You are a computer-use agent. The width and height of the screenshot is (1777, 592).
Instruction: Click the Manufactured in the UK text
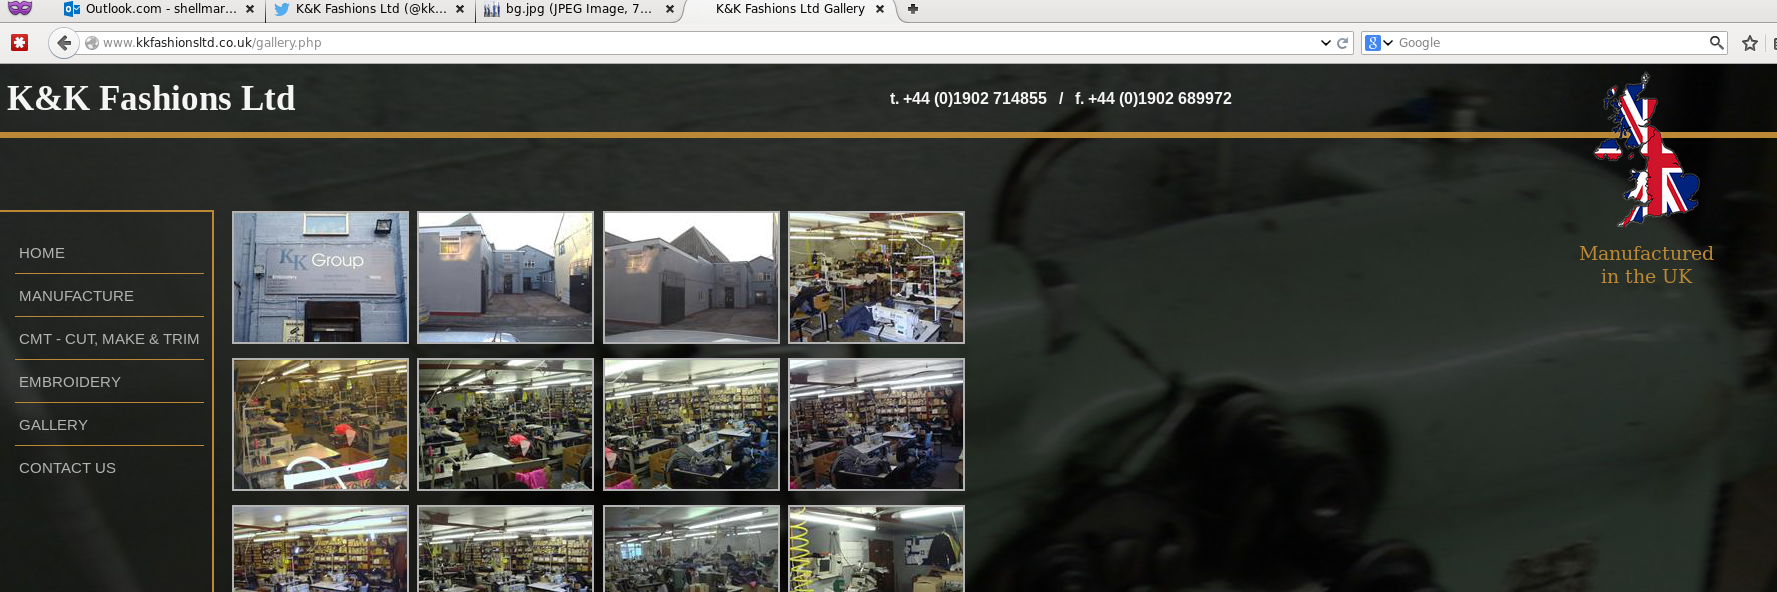pyautogui.click(x=1646, y=265)
